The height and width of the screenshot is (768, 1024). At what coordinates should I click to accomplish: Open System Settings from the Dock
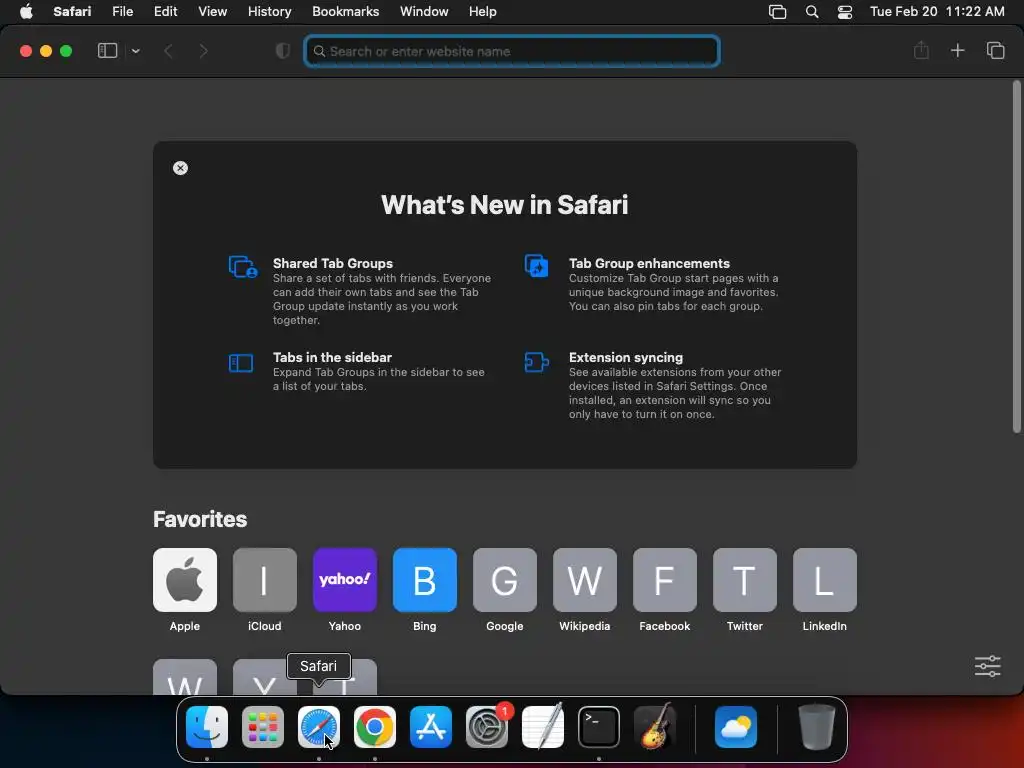click(x=487, y=726)
